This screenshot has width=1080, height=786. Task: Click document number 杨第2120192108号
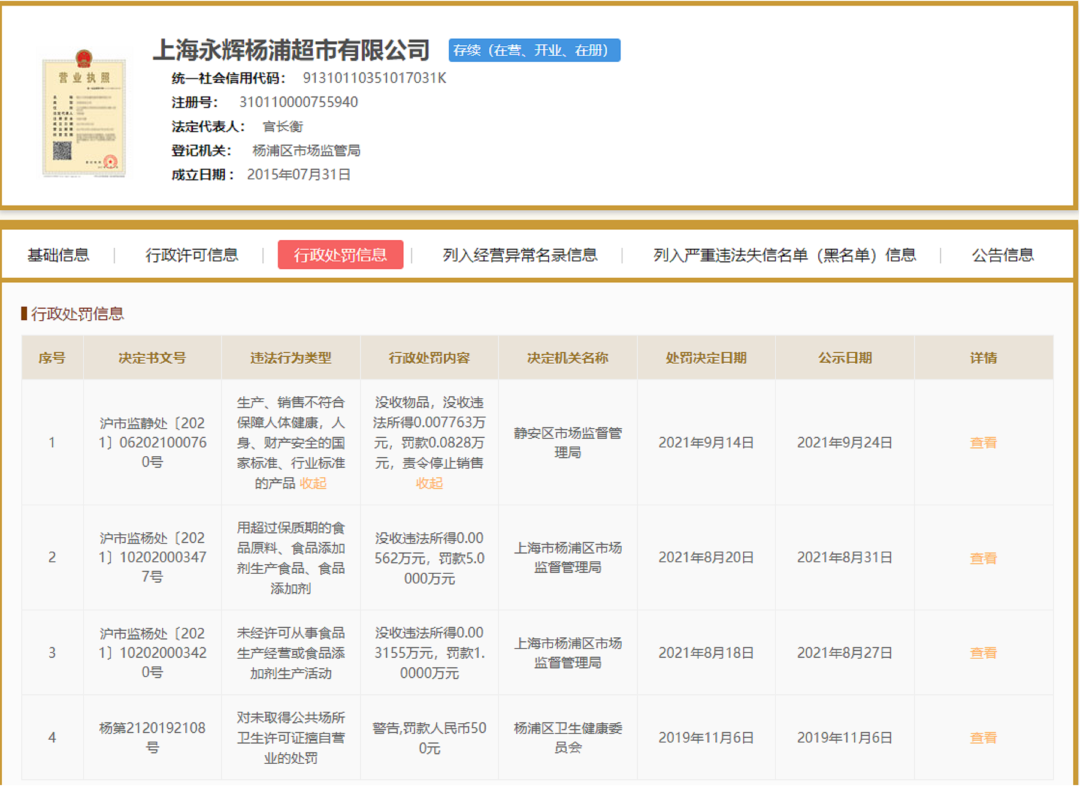pyautogui.click(x=152, y=738)
